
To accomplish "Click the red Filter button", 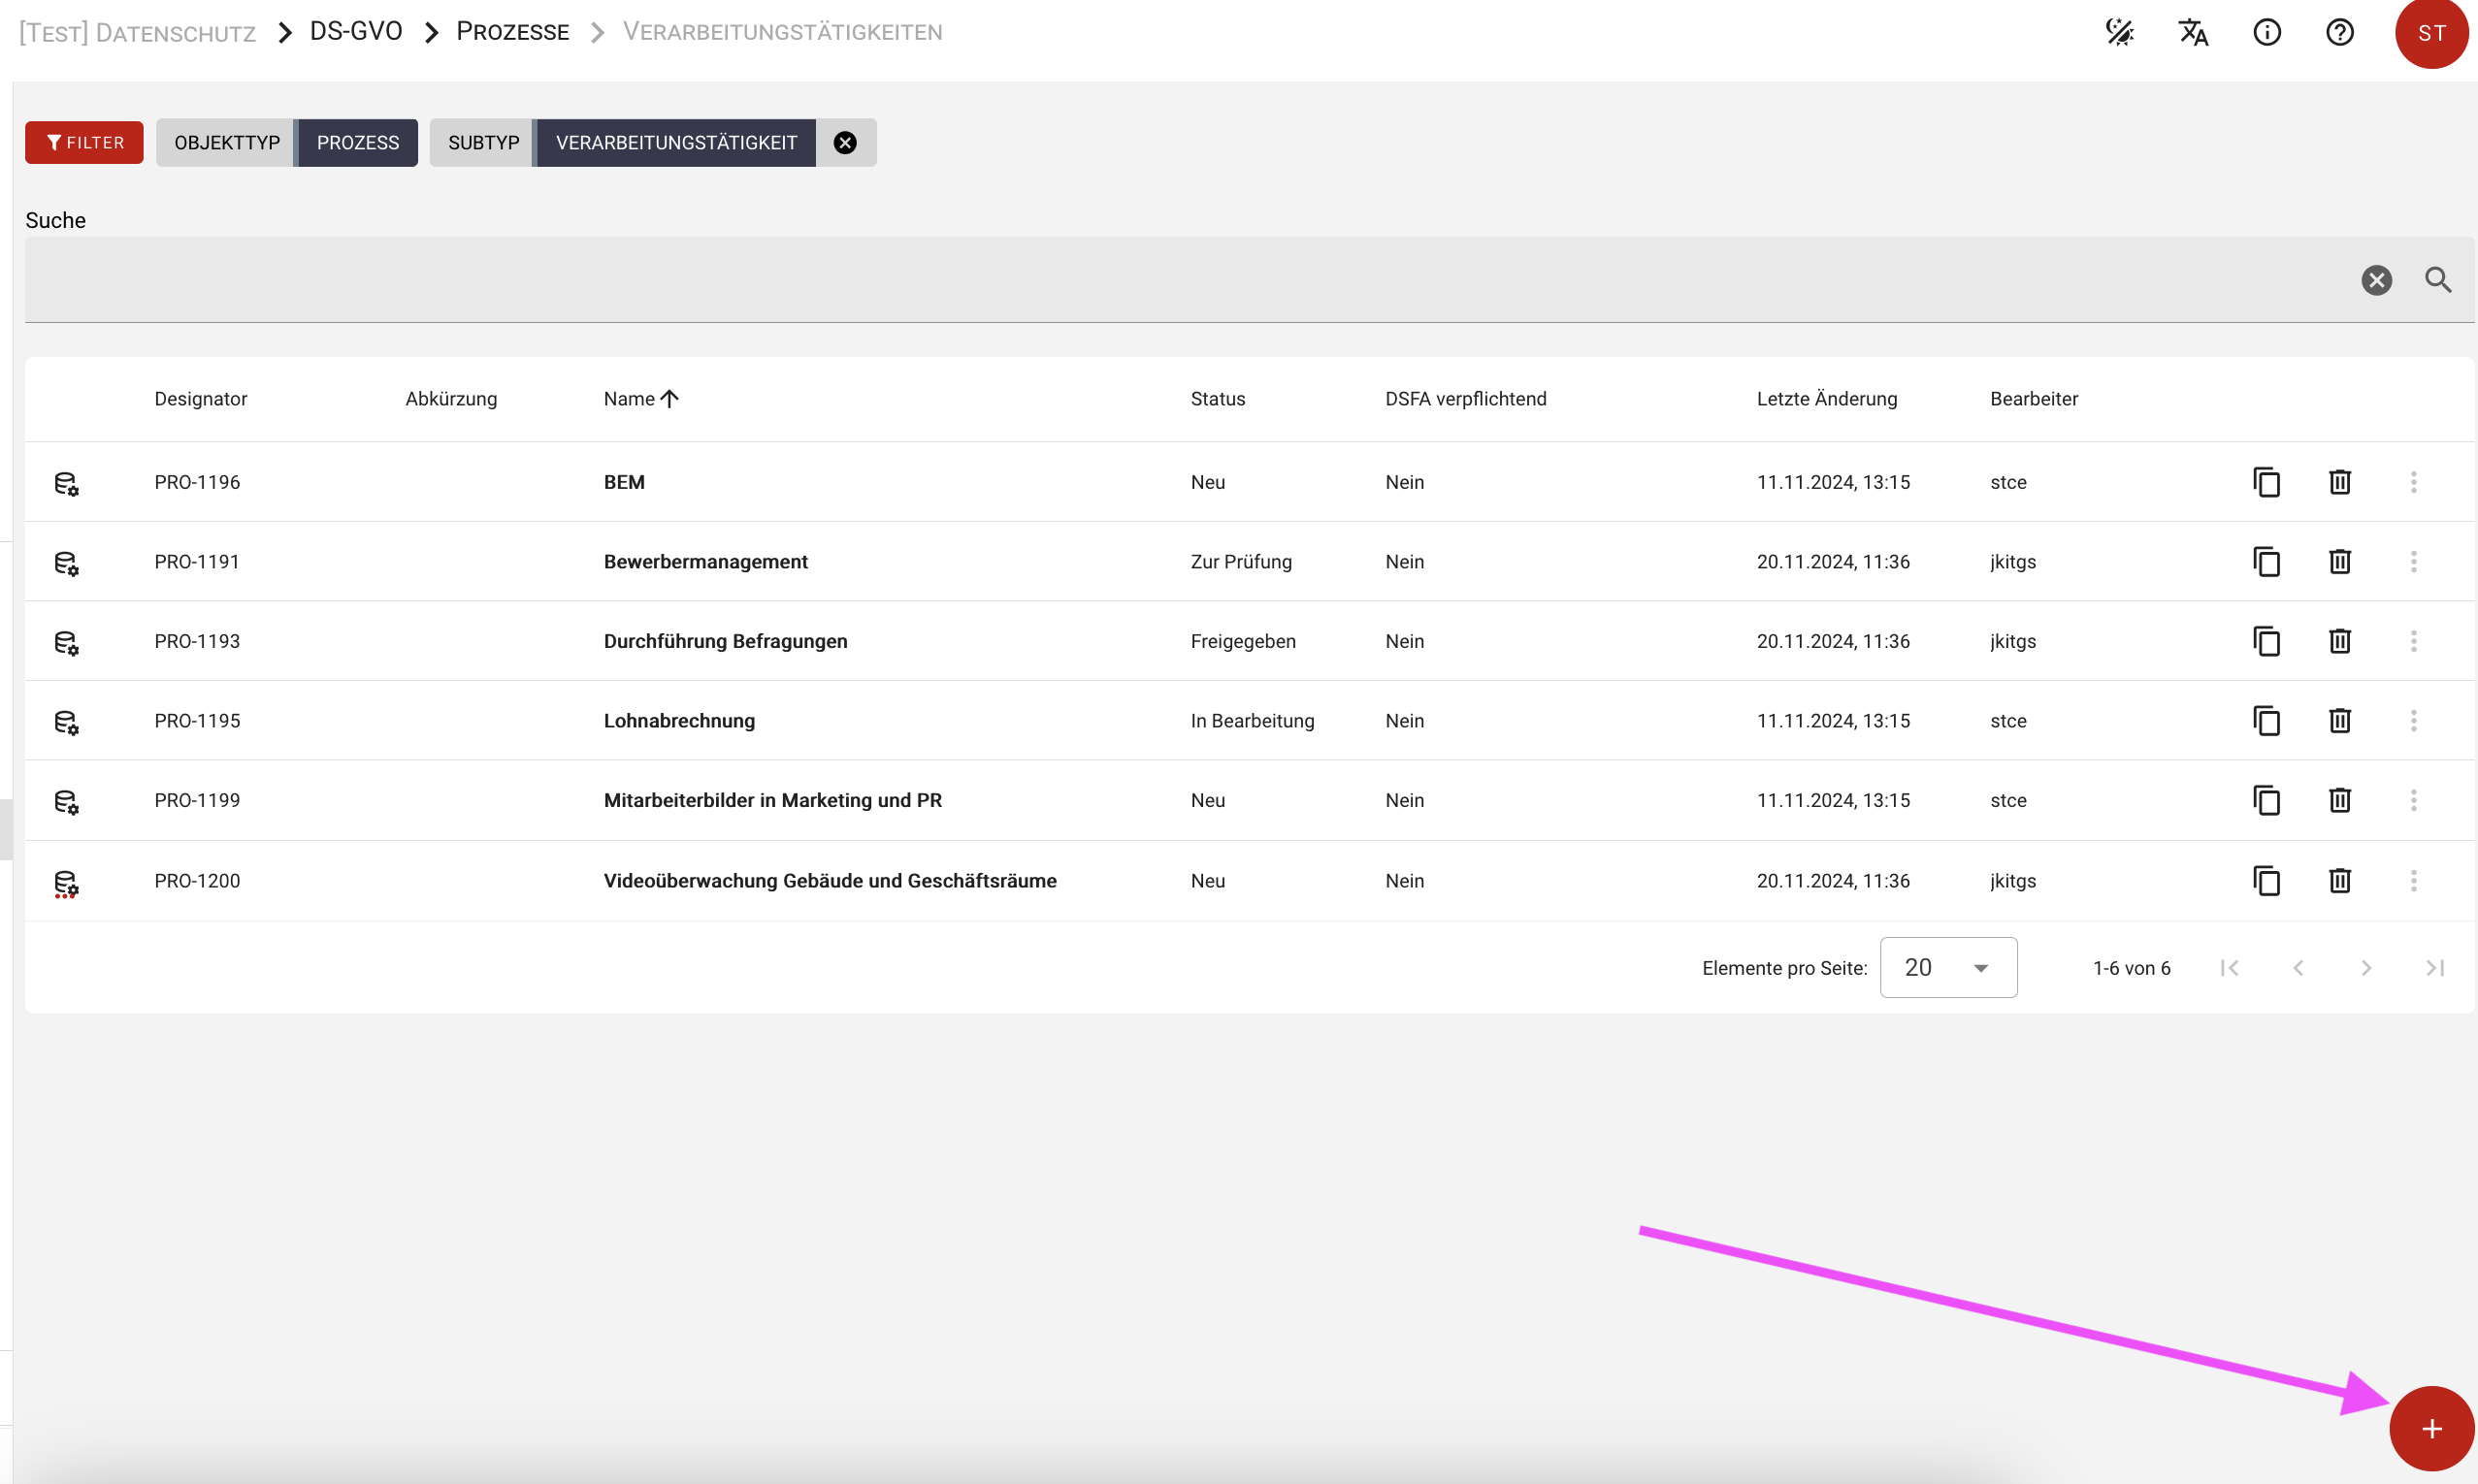I will pos(84,143).
